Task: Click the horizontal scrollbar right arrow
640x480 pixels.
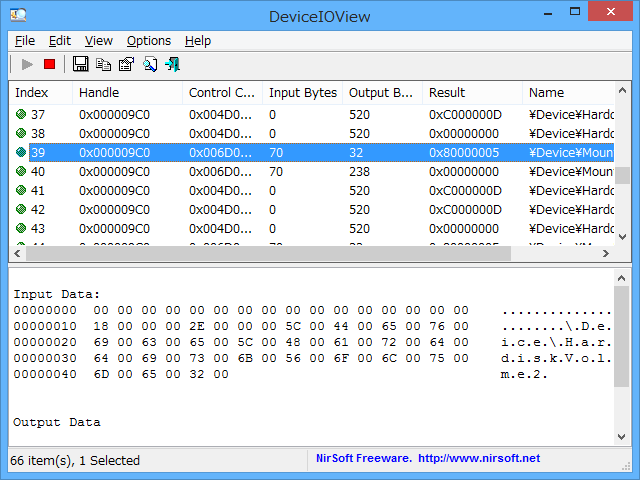Action: [606, 253]
